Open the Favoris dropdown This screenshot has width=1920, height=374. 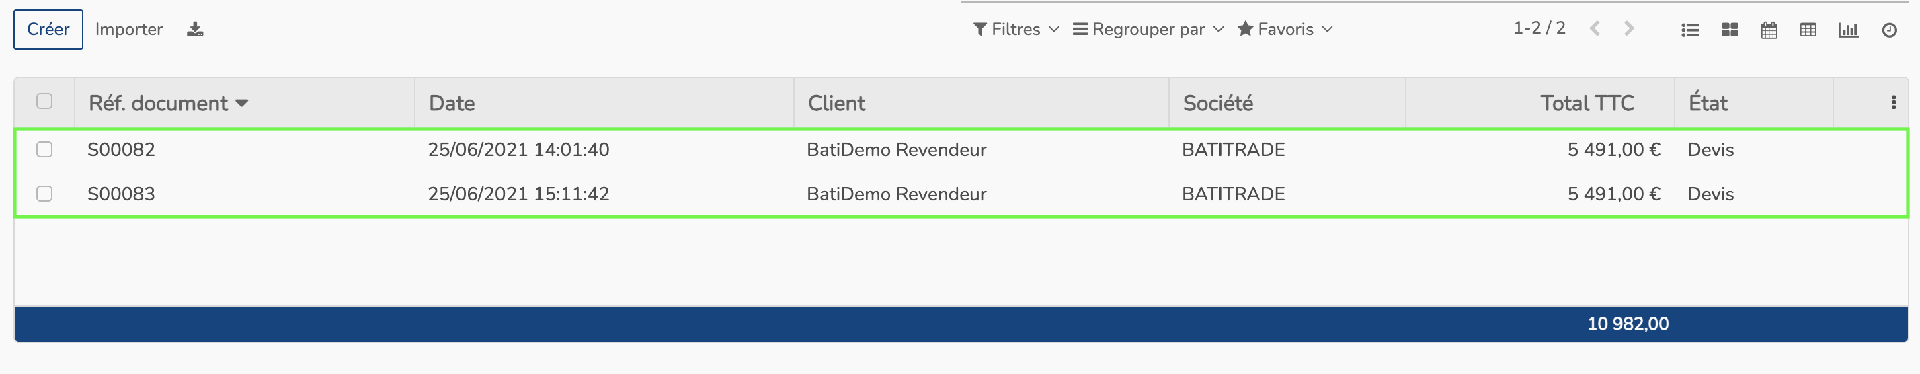[x=1285, y=29]
